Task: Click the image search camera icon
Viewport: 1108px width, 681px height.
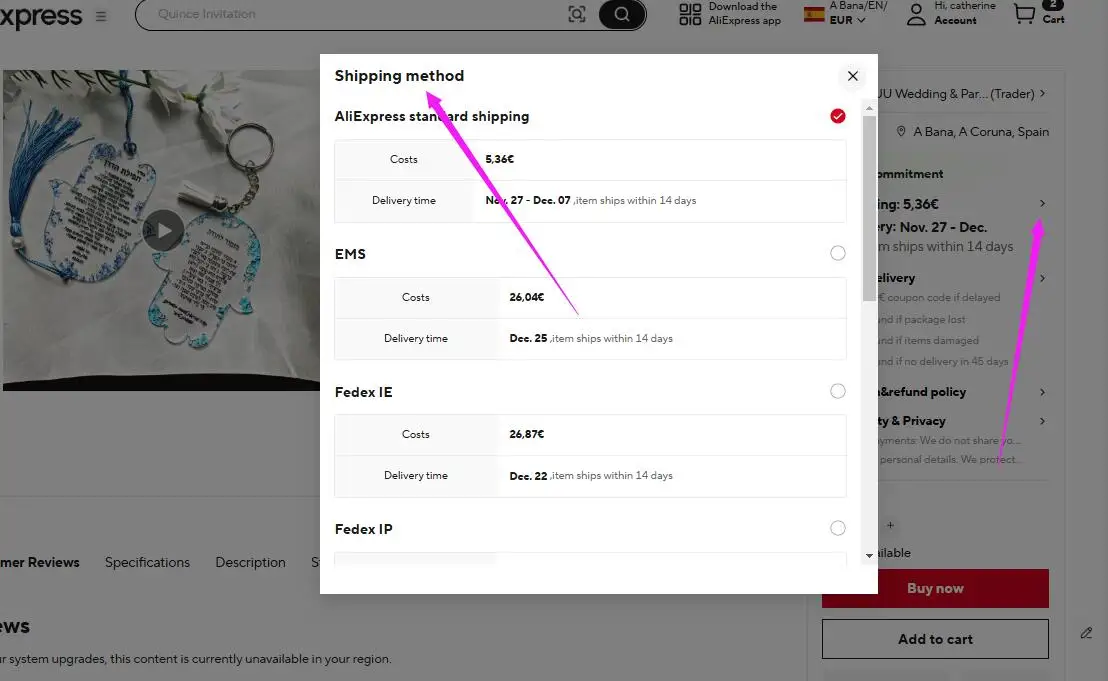Action: coord(577,14)
